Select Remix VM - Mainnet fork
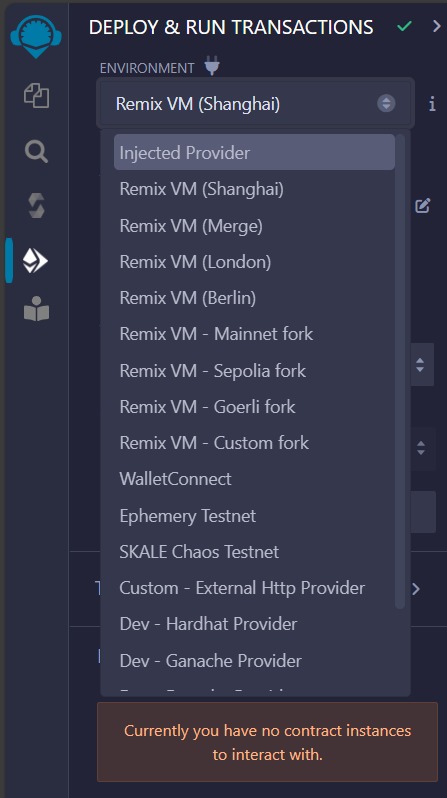Viewport: 447px width, 798px height. [x=254, y=334]
